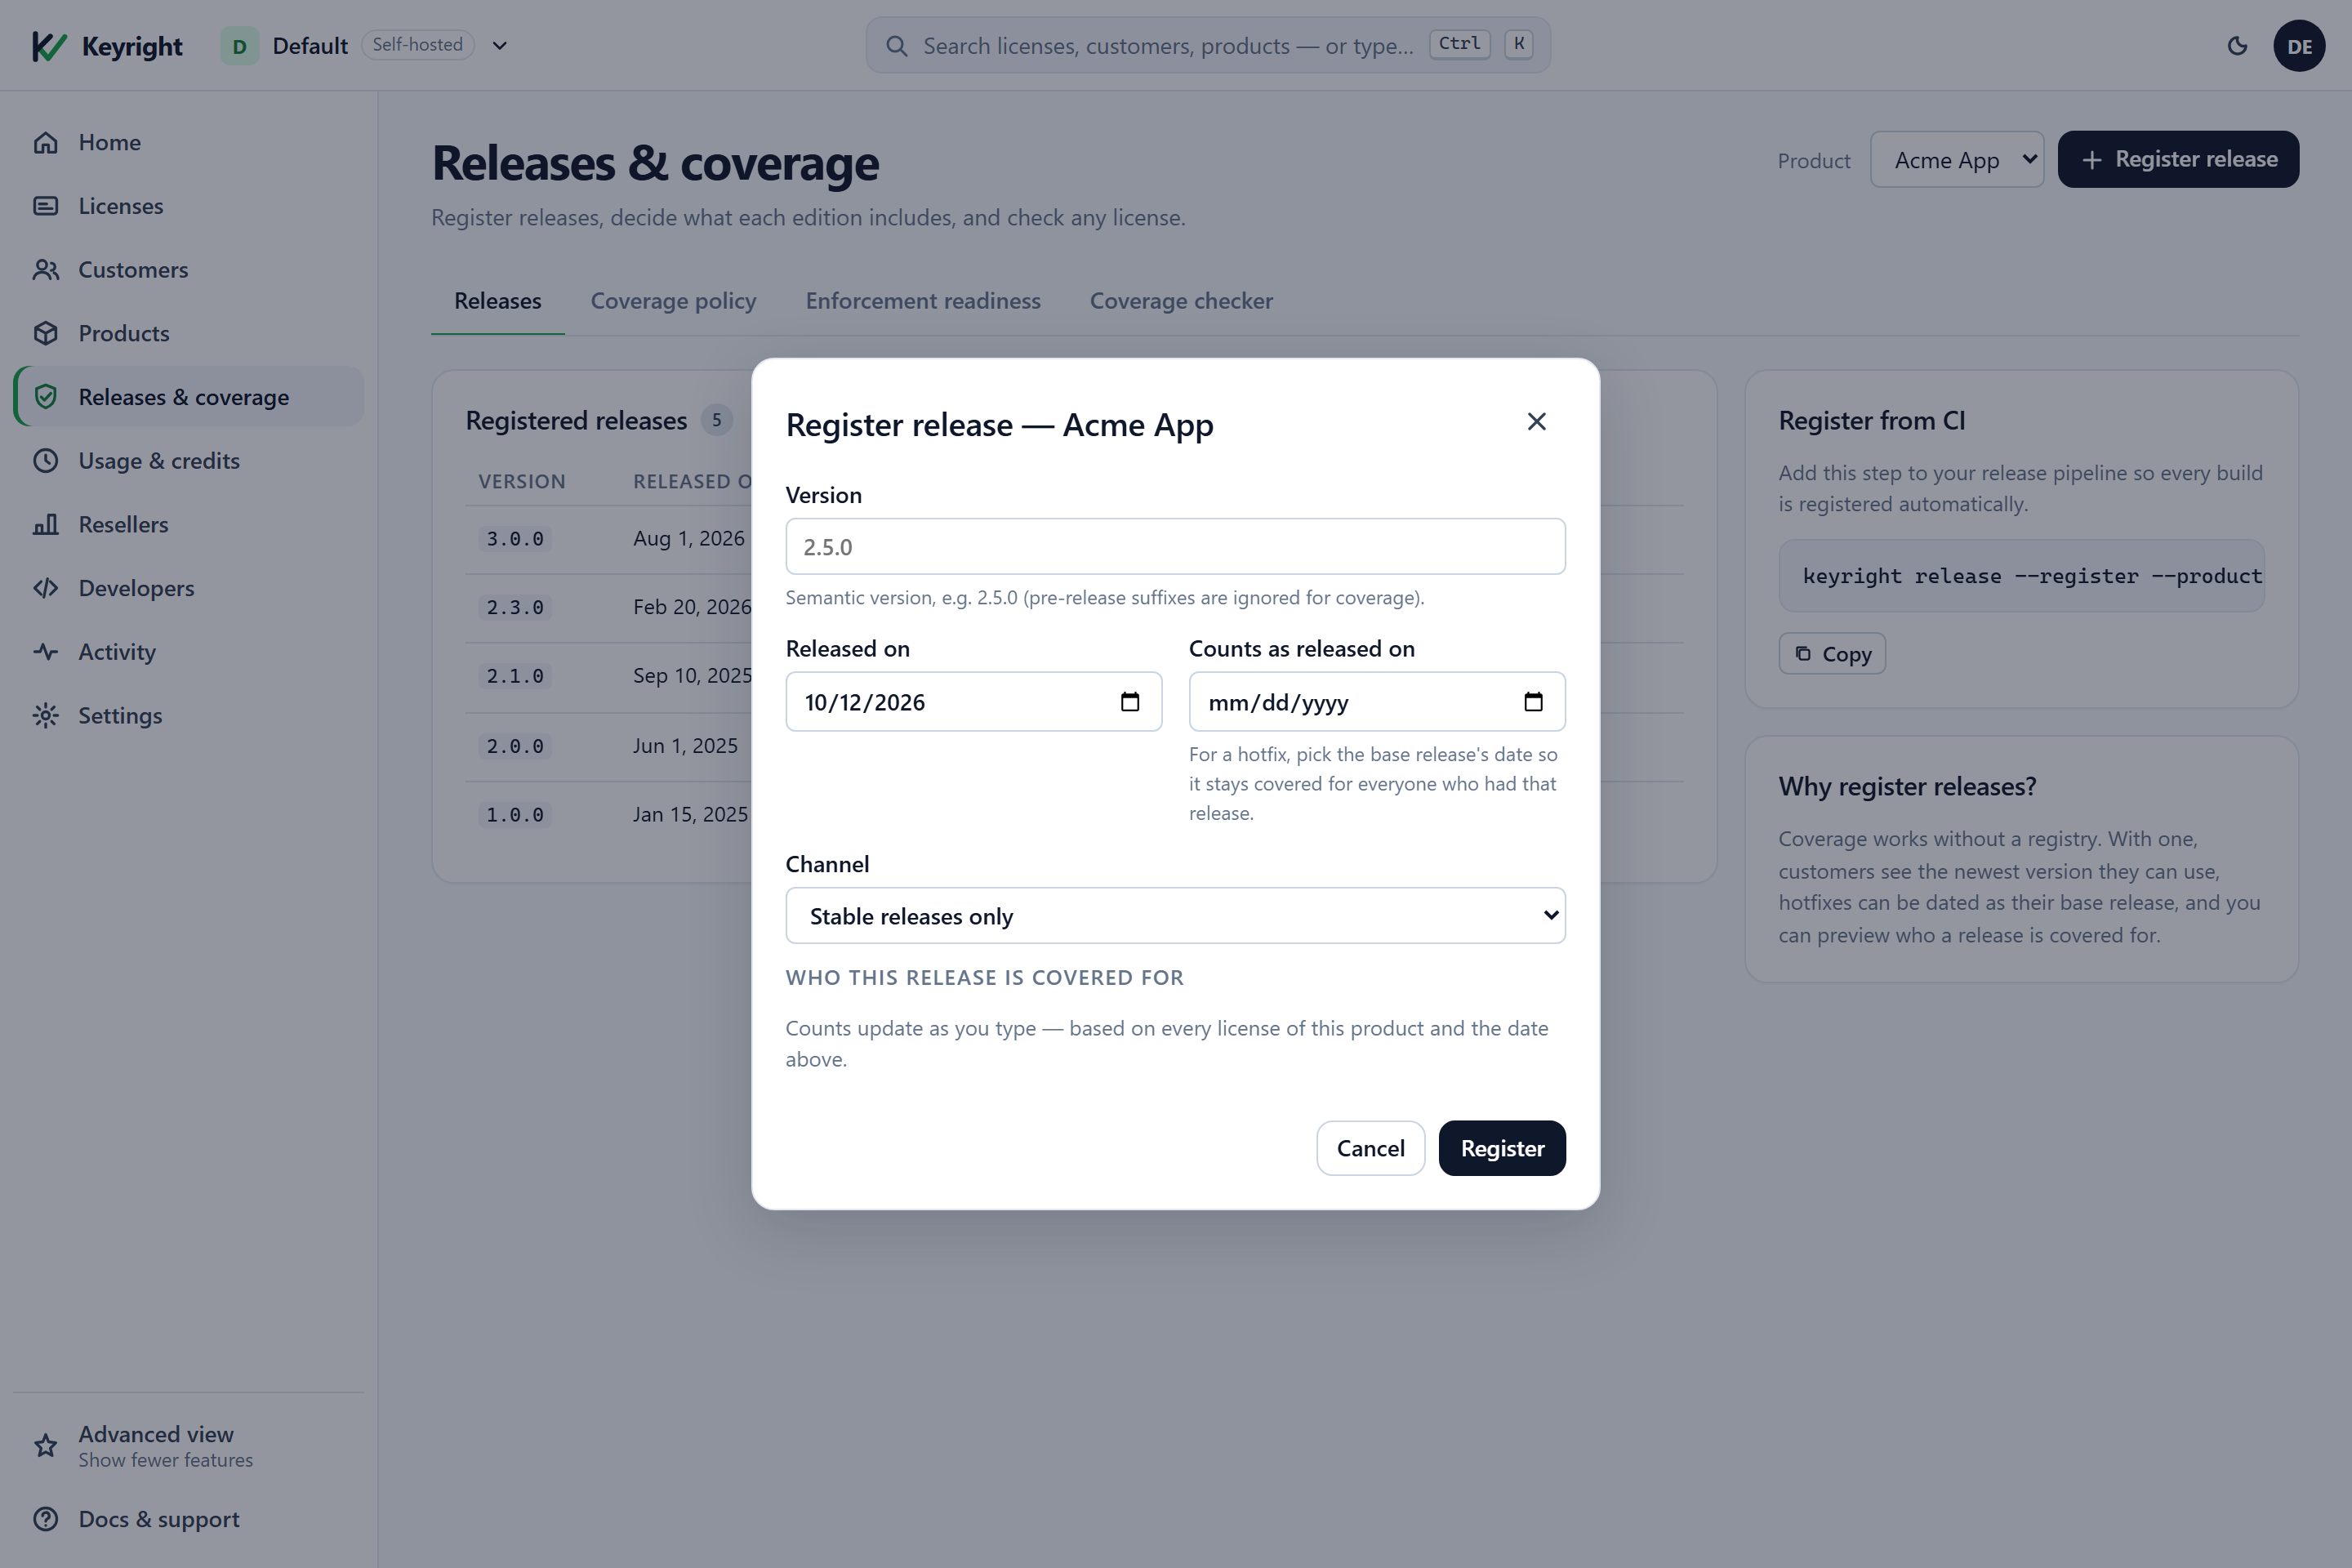Toggle Advanced view in sidebar
This screenshot has height=1568, width=2352.
[188, 1446]
